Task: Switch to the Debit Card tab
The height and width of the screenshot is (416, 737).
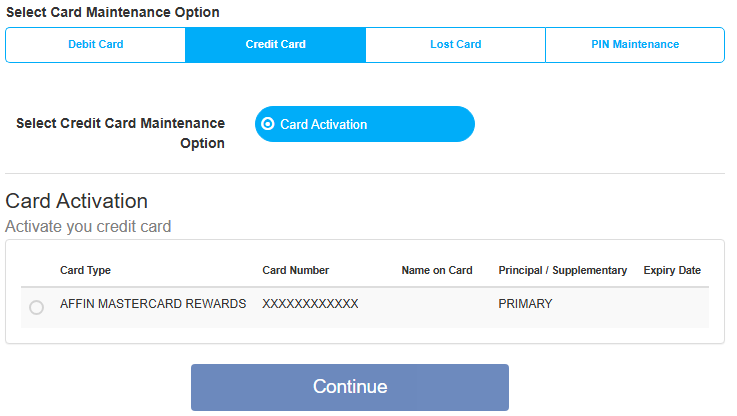Action: coord(95,45)
